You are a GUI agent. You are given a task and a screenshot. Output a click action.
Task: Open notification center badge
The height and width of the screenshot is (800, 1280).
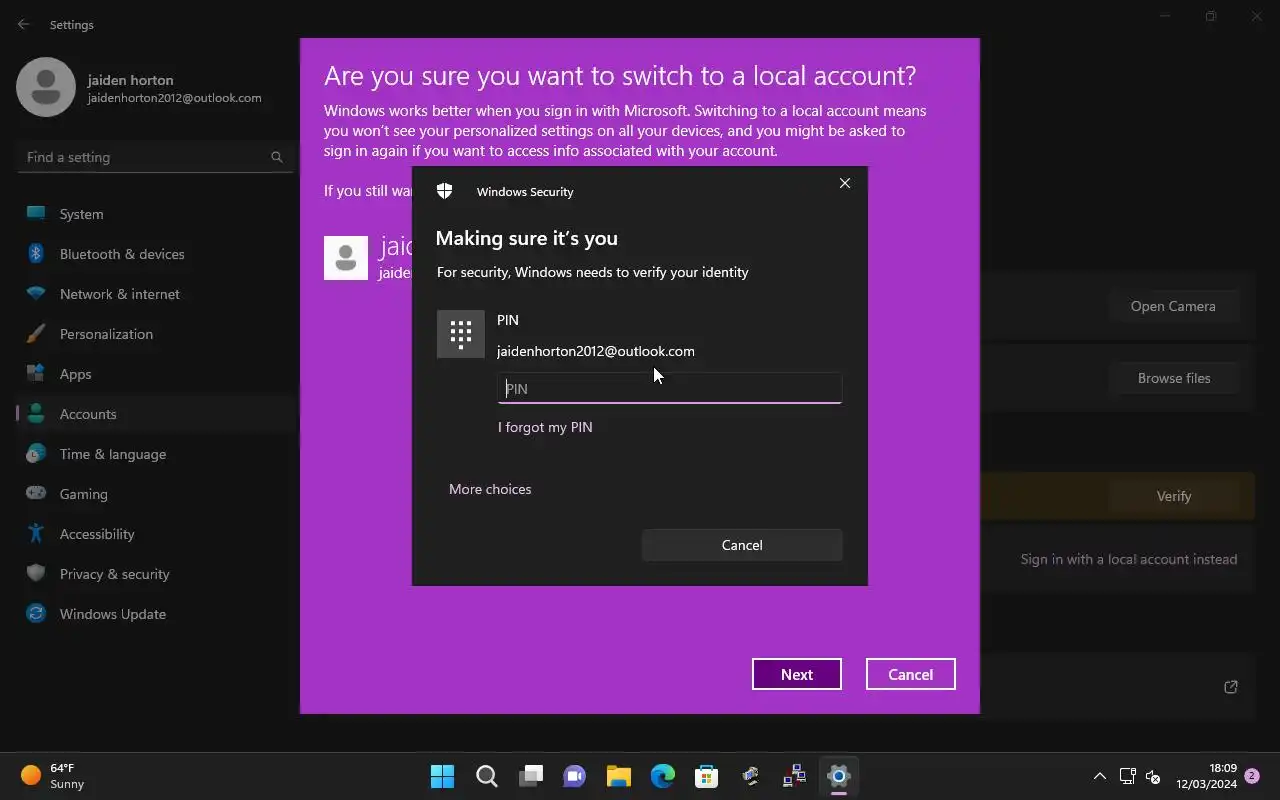point(1252,776)
